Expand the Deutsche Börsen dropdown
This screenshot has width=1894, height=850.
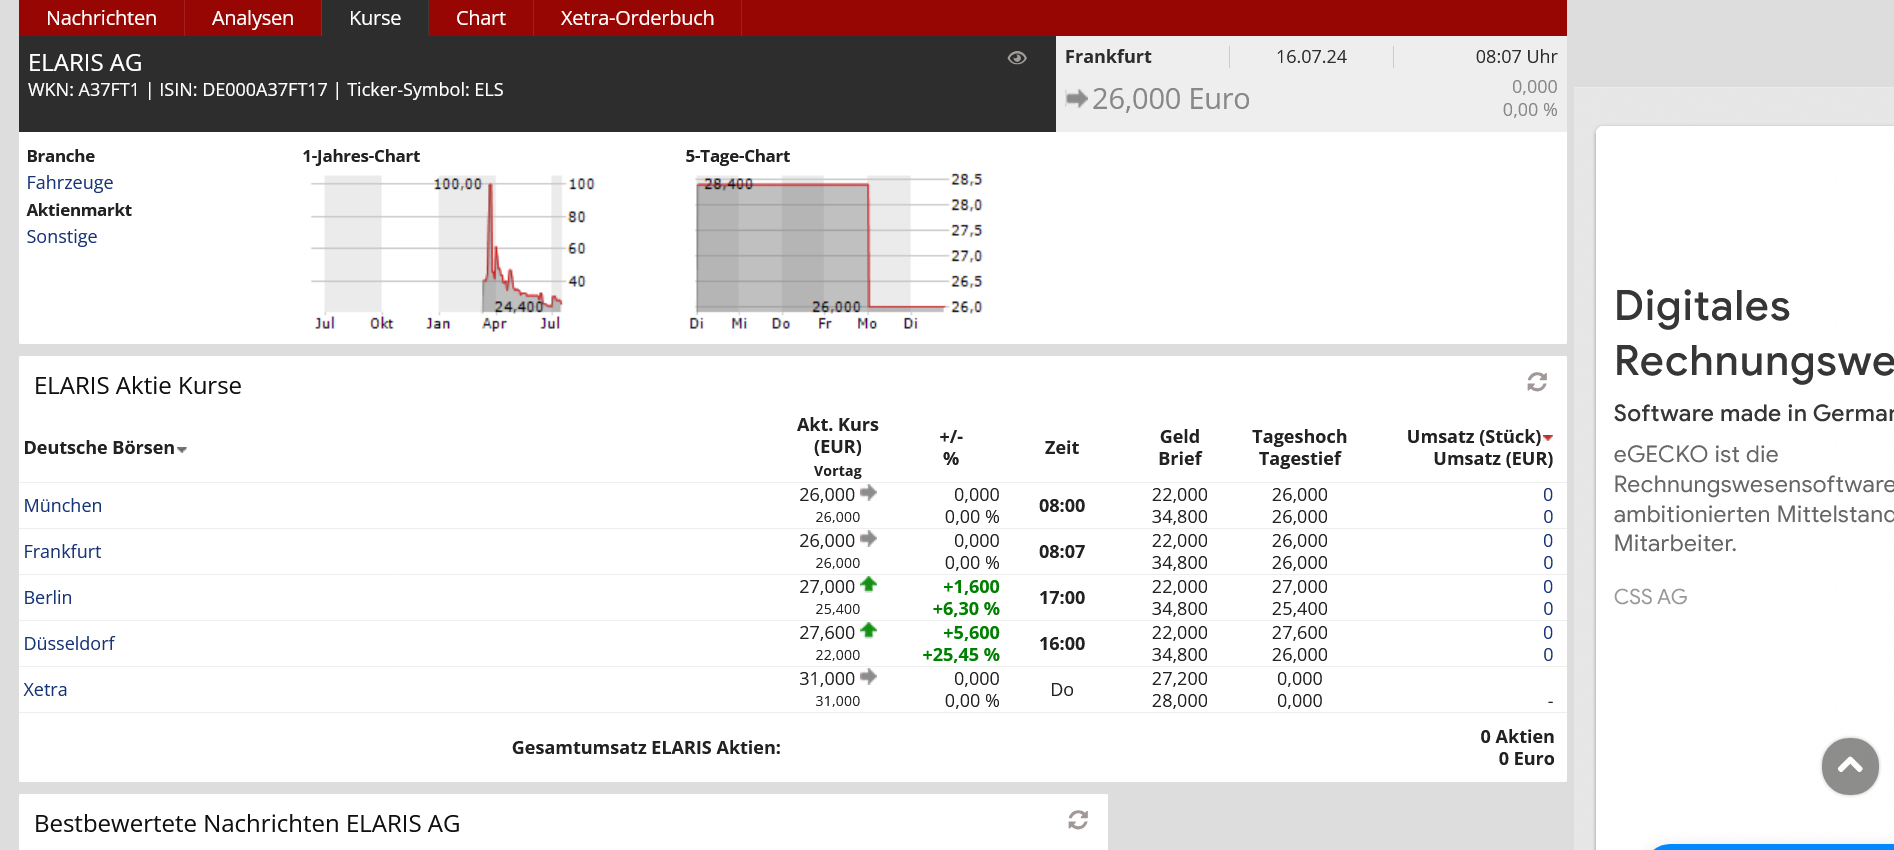[x=182, y=450]
